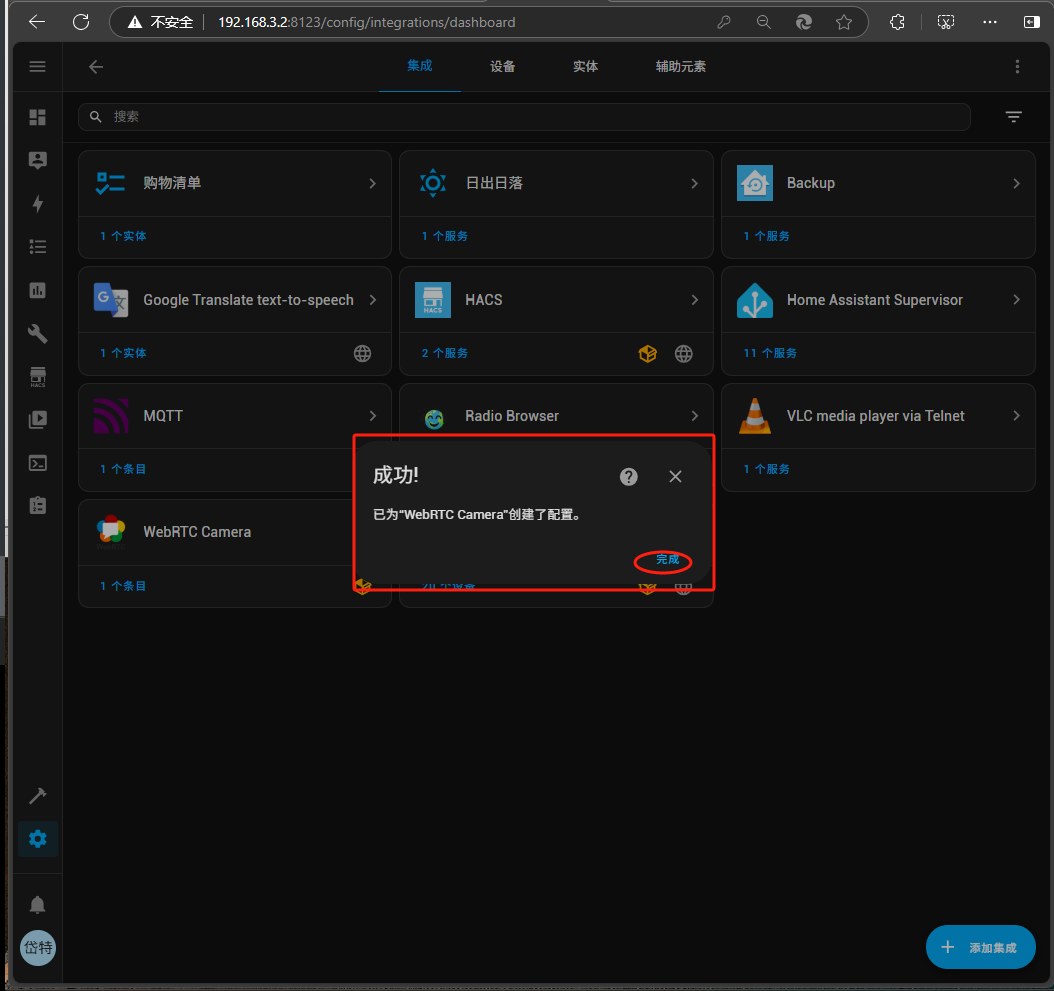This screenshot has height=991, width=1054.
Task: Open the notifications bell icon
Action: pos(38,905)
